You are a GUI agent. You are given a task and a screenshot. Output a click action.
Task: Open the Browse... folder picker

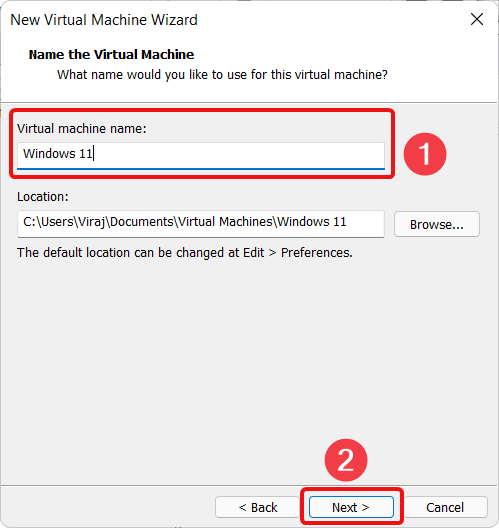coord(437,224)
